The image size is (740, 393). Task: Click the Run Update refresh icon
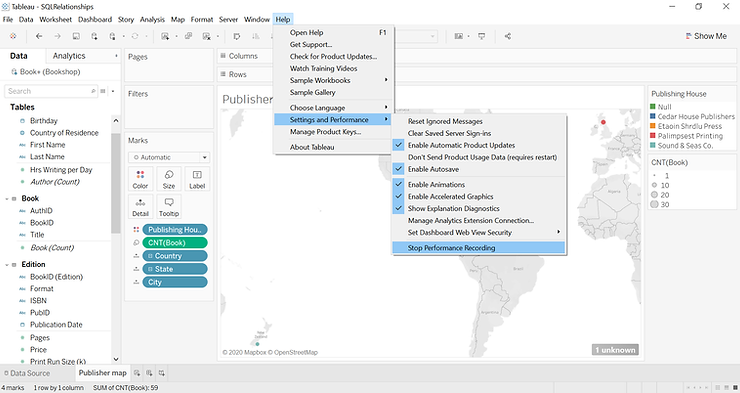135,36
